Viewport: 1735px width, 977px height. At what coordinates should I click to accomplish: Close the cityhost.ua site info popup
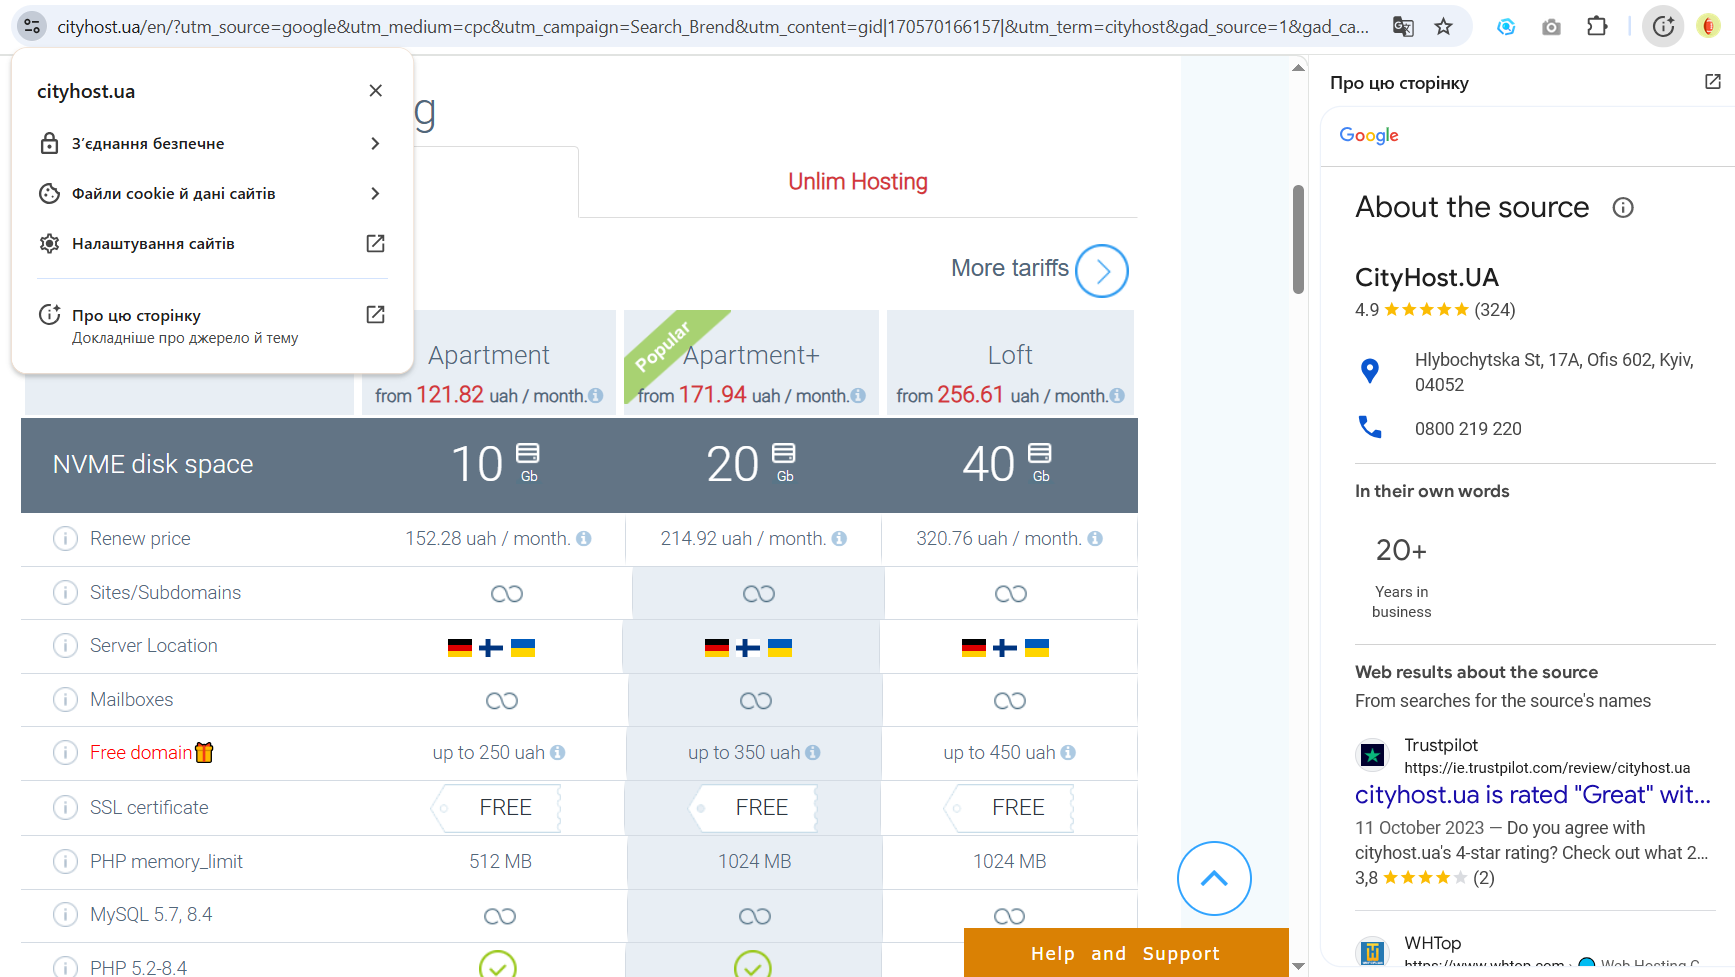point(375,91)
